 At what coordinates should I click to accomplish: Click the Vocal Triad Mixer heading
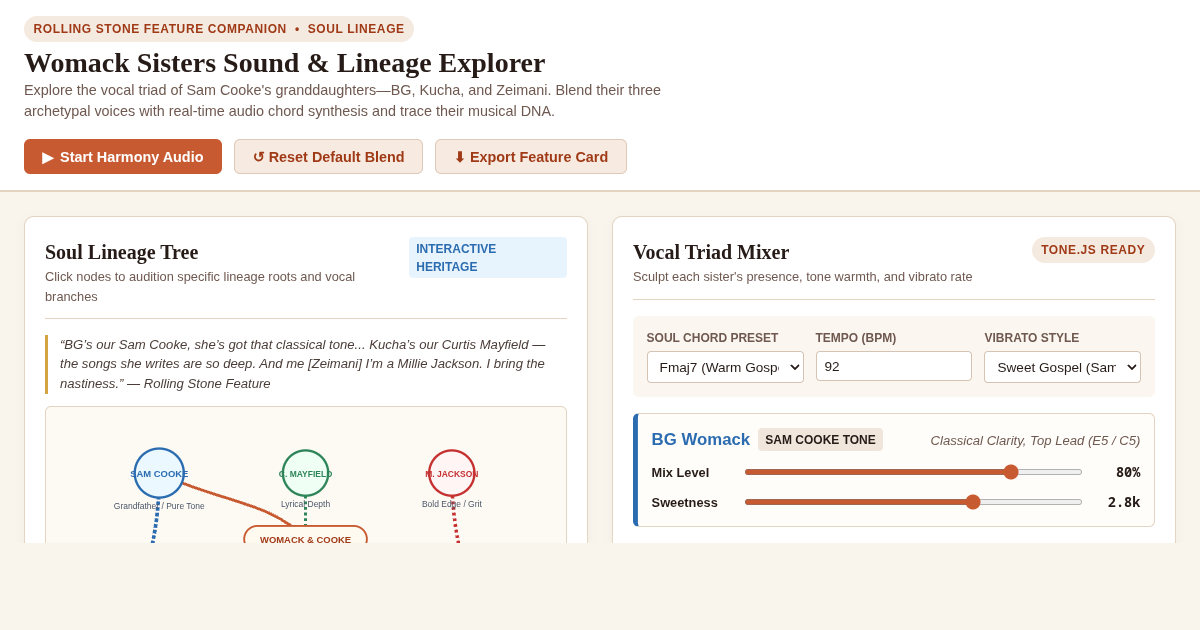[711, 252]
